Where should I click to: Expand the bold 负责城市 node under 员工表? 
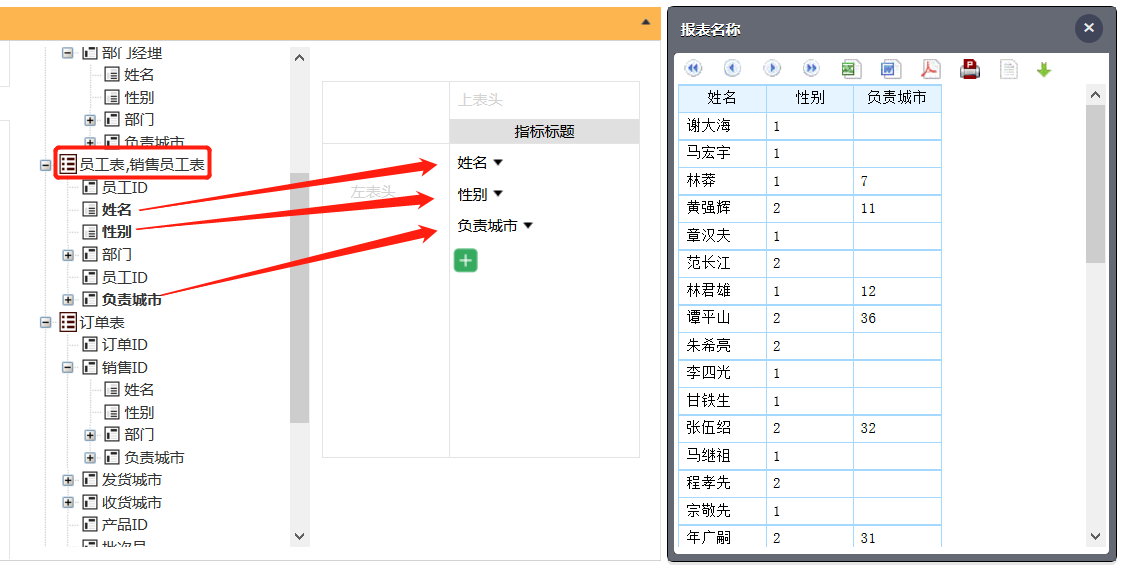click(x=68, y=300)
